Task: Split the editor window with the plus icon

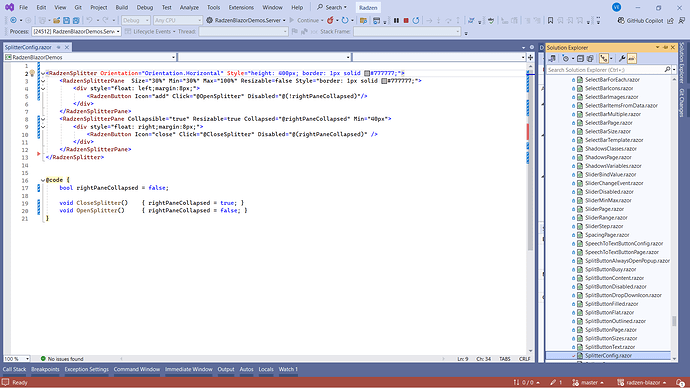Action: point(530,57)
